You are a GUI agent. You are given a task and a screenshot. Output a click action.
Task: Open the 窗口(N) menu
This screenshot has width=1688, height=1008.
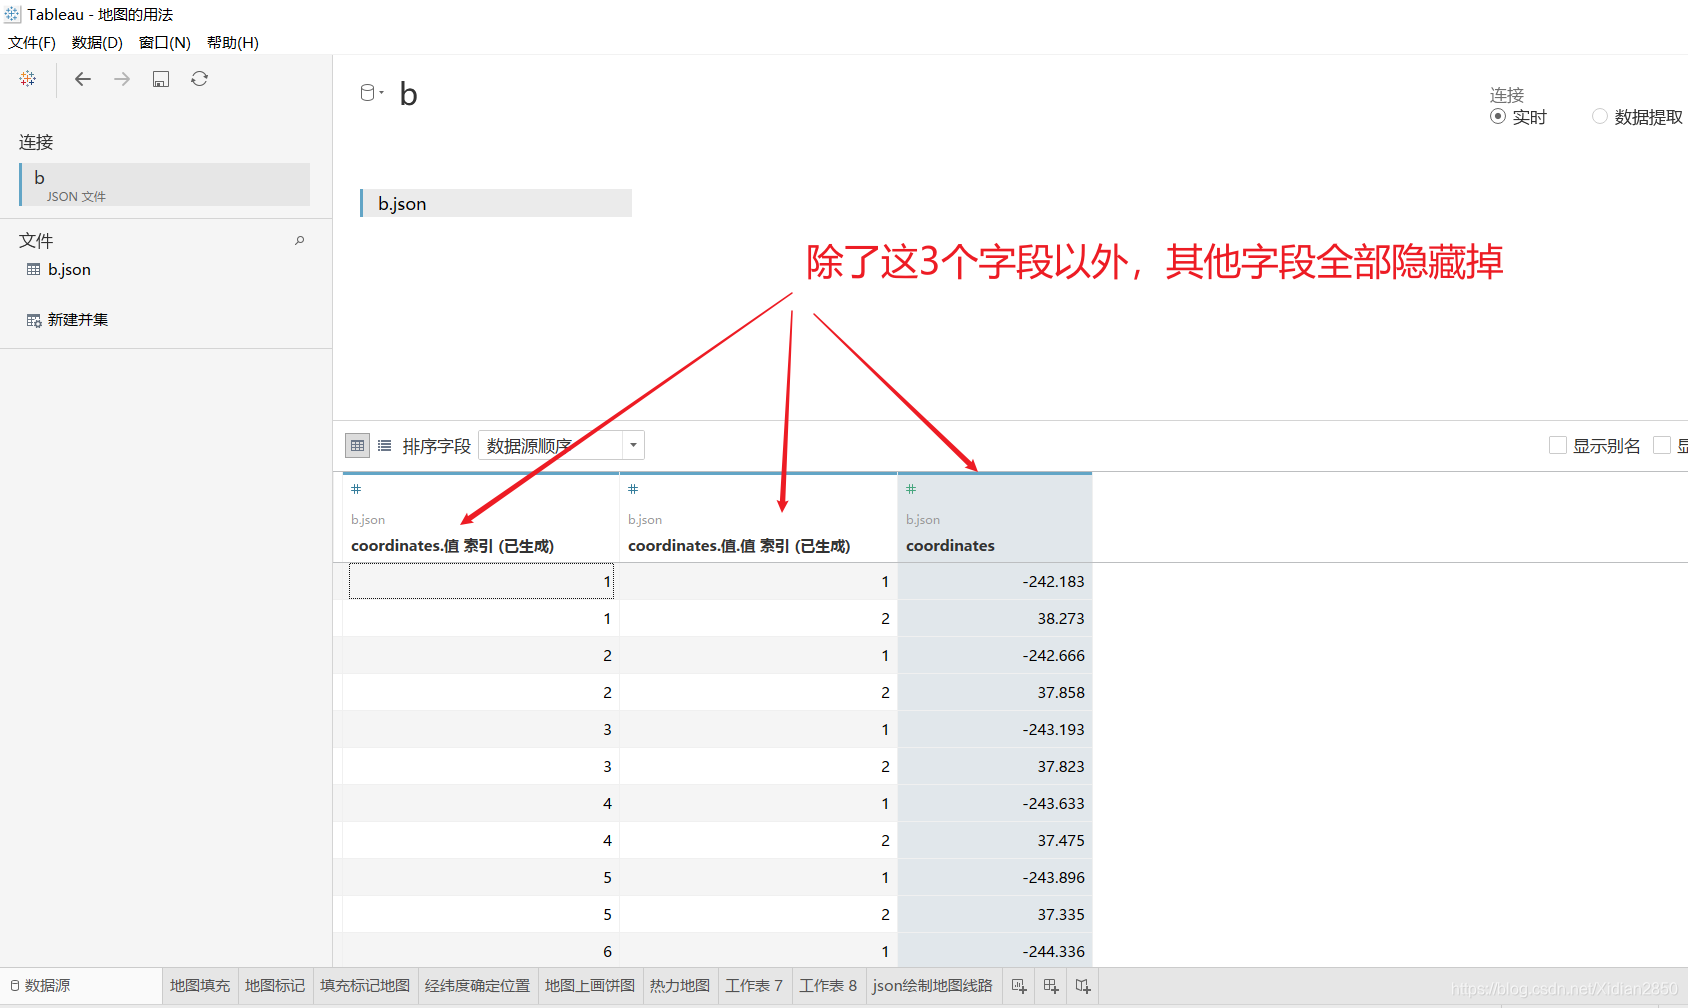point(165,42)
